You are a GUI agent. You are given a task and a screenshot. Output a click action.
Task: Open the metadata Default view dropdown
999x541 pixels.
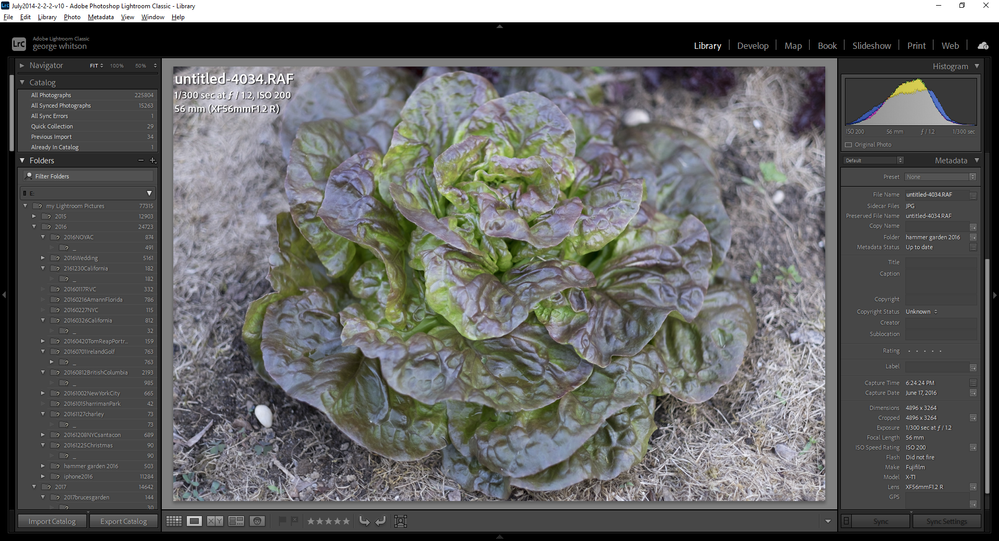(x=873, y=161)
